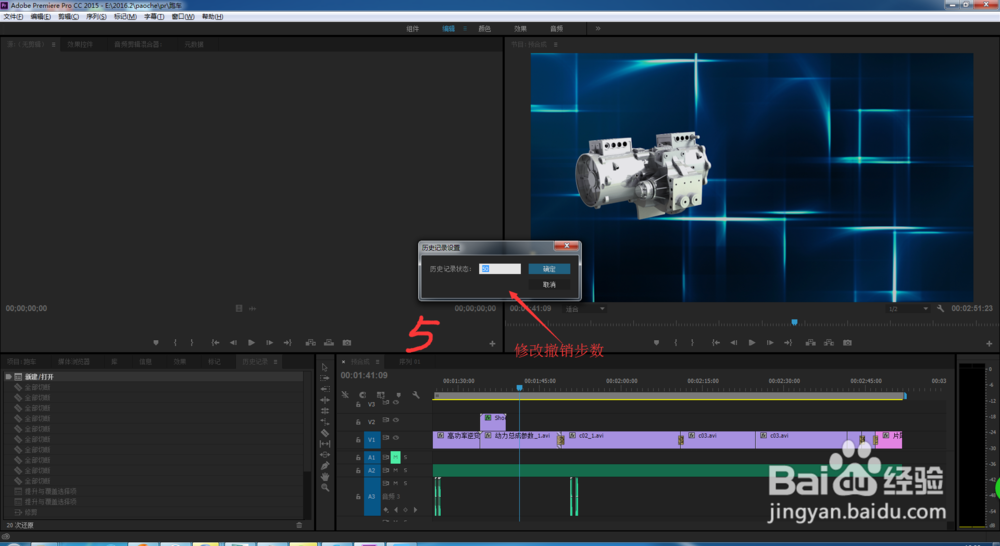The image size is (1000, 546).
Task: Select the Pen tool in the tools panel
Action: [325, 465]
